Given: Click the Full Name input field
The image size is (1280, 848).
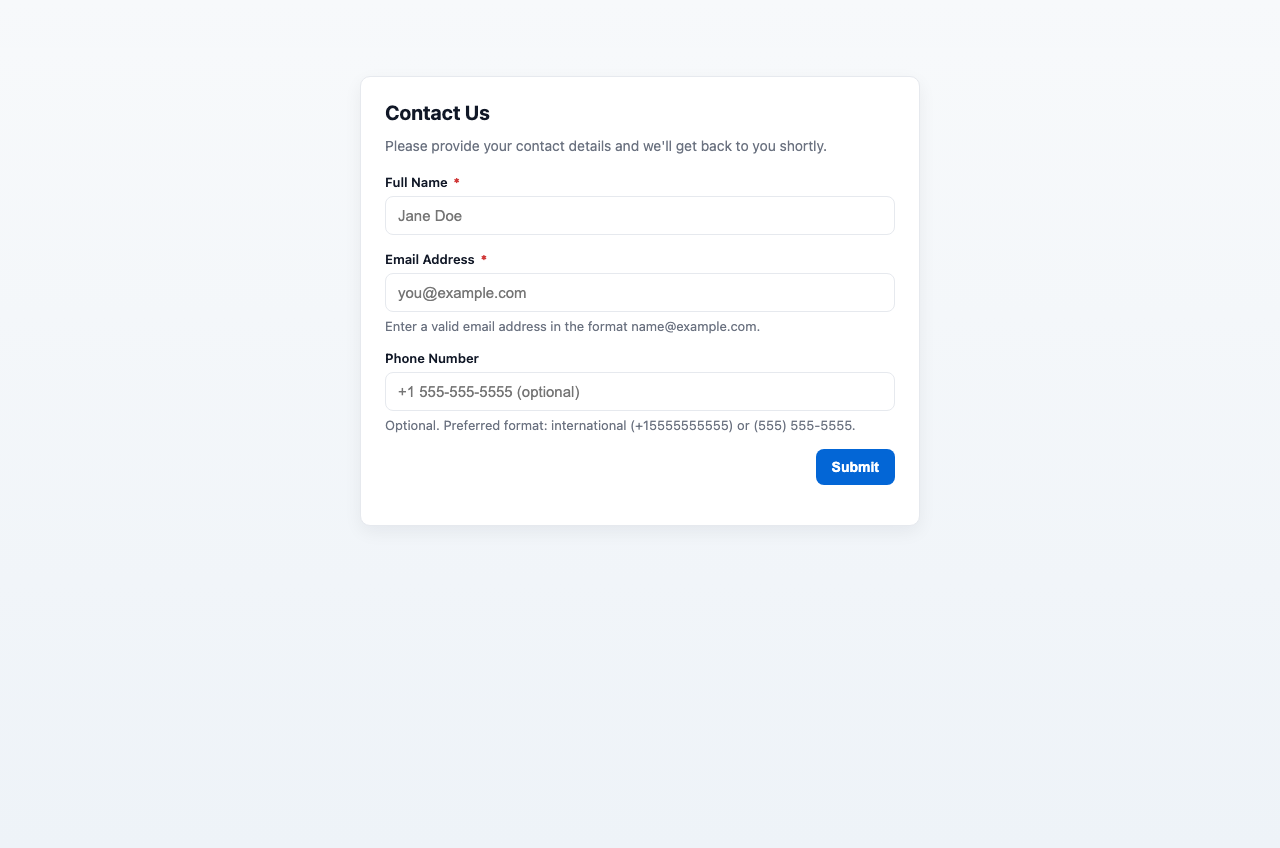Looking at the screenshot, I should point(640,215).
